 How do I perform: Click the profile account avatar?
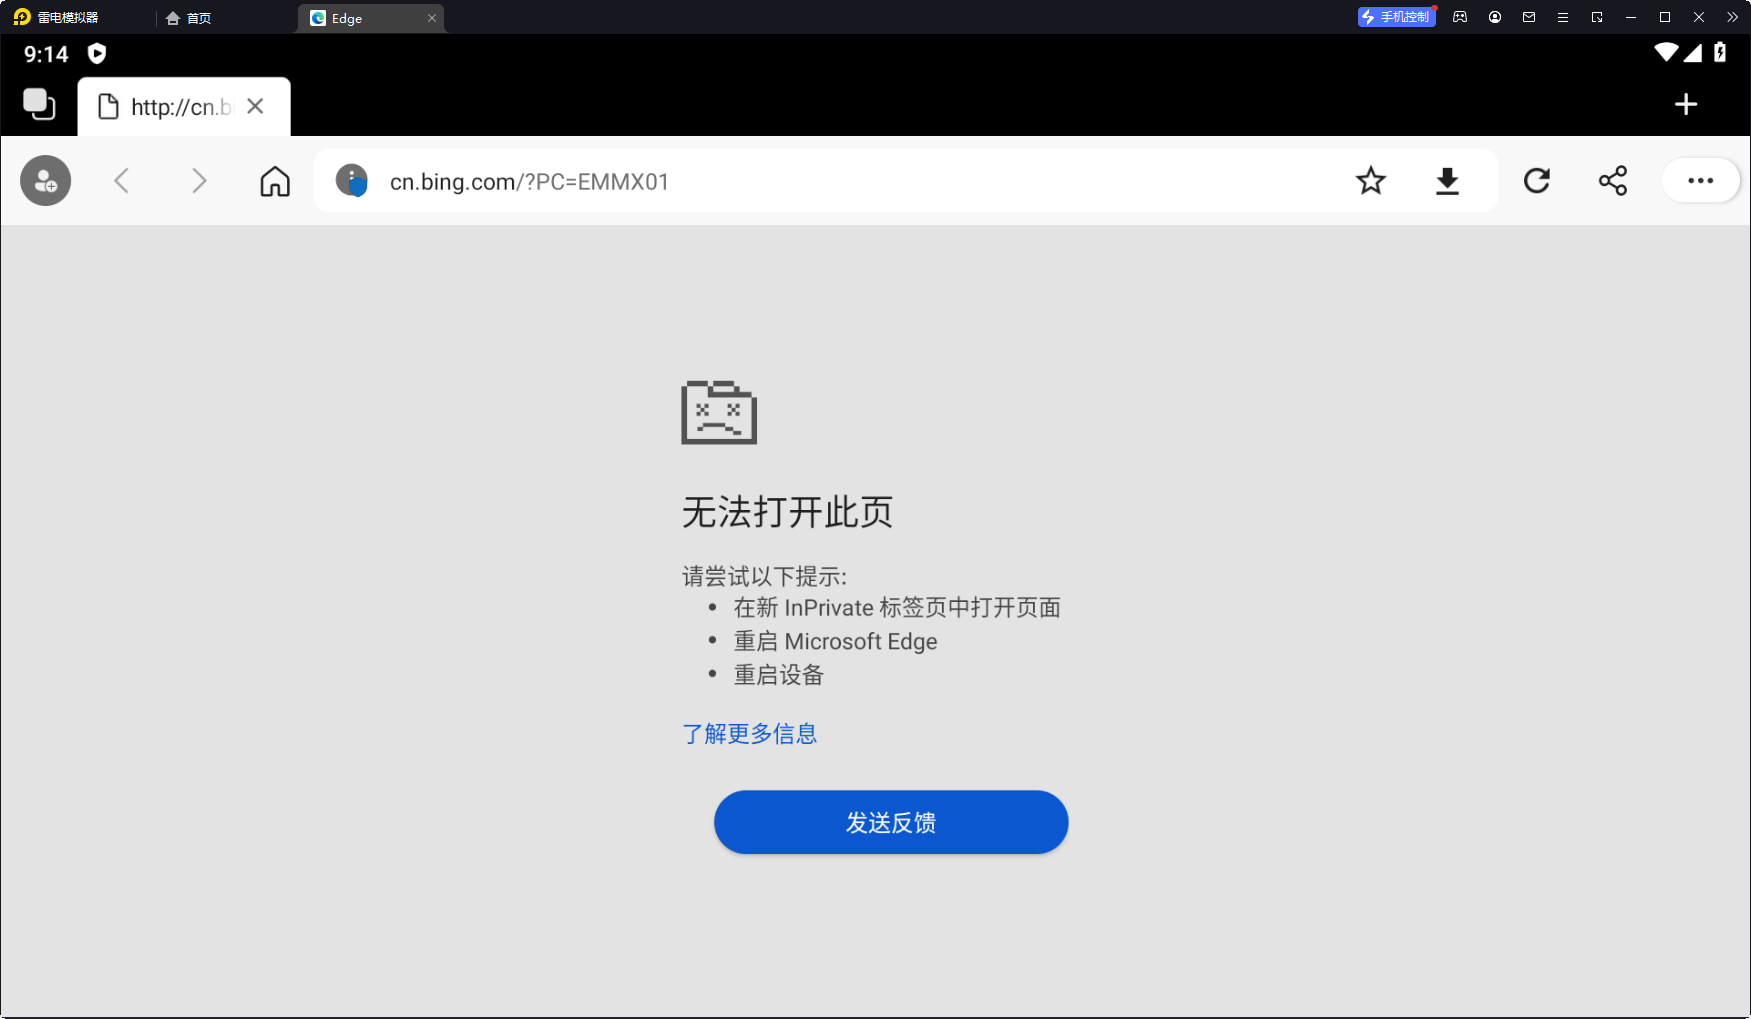coord(46,181)
